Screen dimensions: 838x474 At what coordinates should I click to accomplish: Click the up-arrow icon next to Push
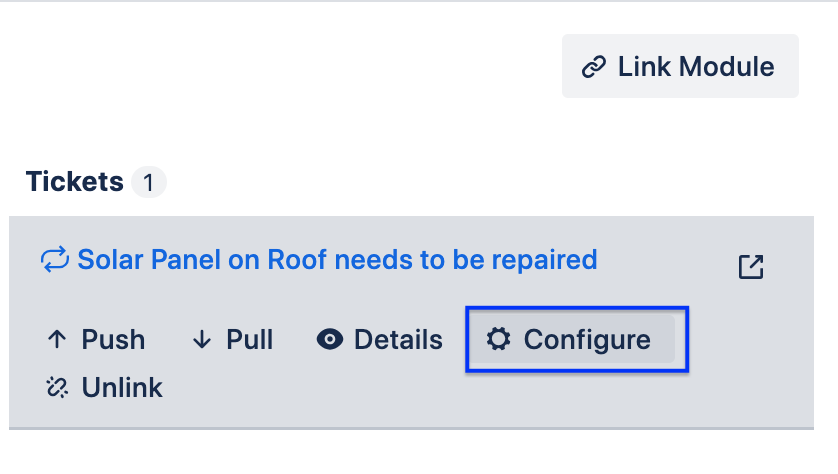[56, 340]
